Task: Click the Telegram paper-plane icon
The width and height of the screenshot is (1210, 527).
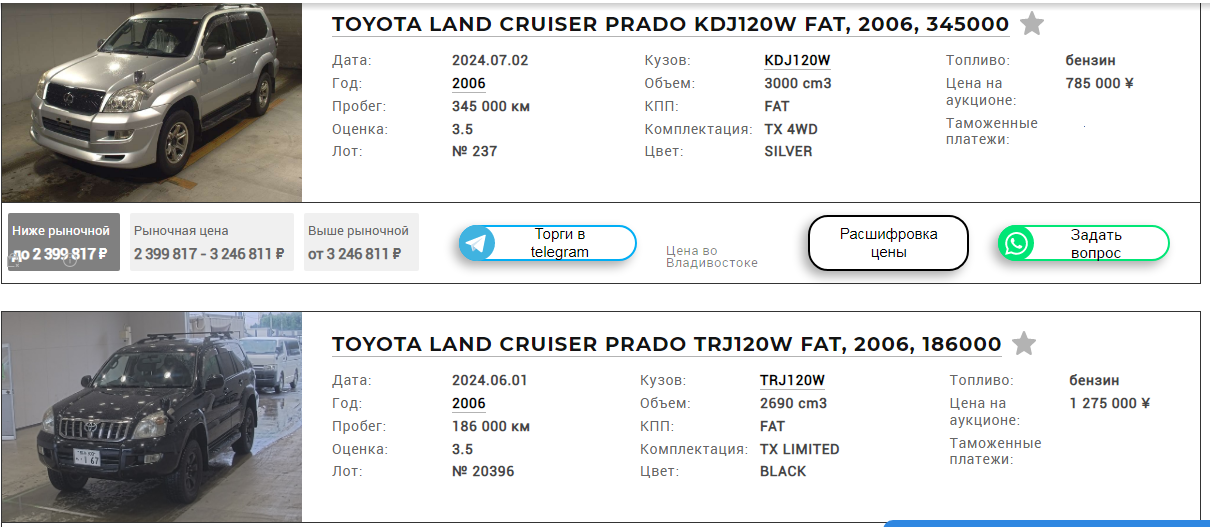Action: [x=478, y=243]
